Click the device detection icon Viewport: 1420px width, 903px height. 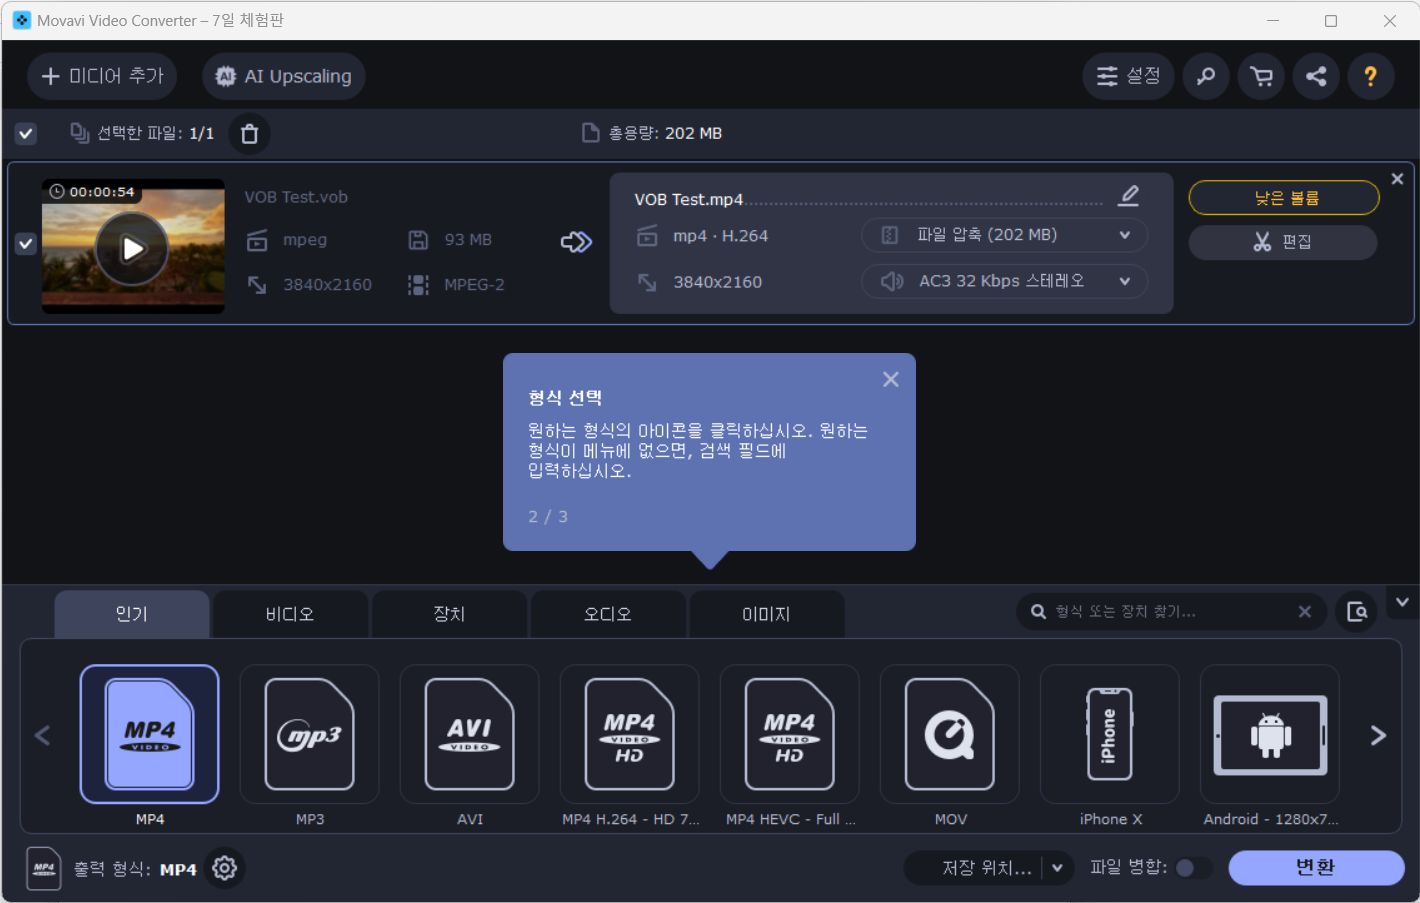point(1357,612)
